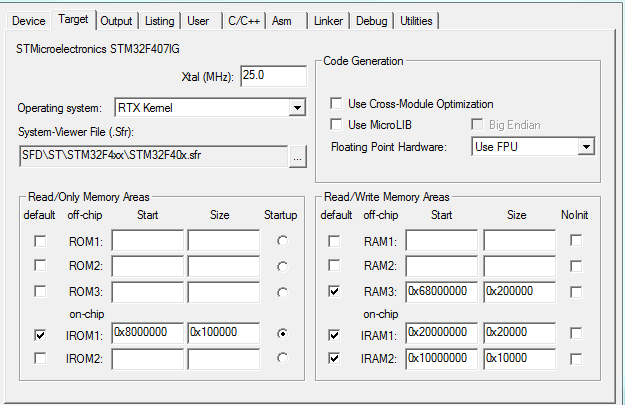Click the ROM3 Start field

pos(147,292)
